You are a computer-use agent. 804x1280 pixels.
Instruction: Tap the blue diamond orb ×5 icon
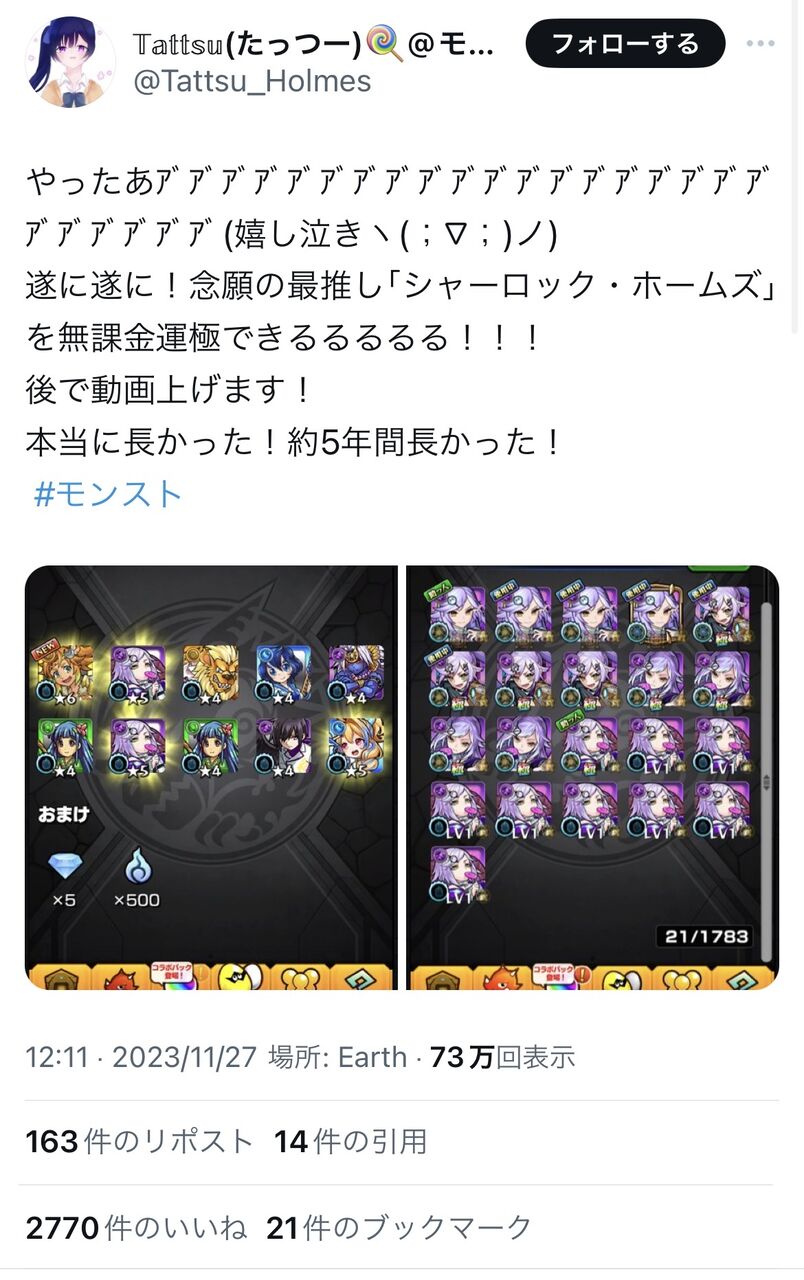65,865
